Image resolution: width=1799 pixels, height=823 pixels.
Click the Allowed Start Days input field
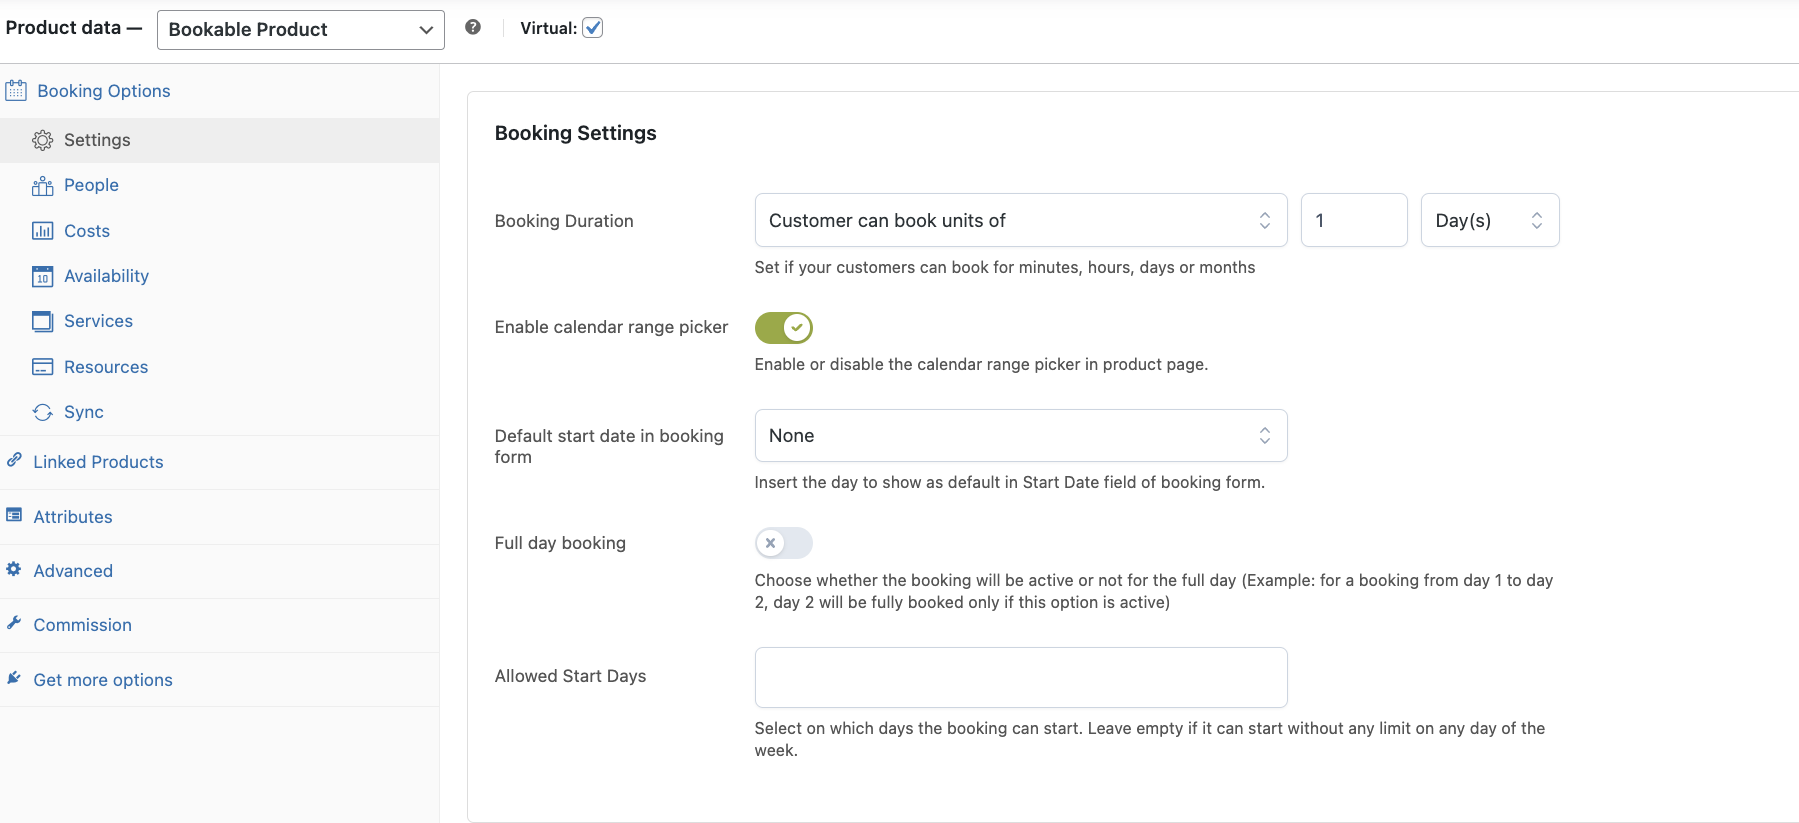pos(1020,677)
